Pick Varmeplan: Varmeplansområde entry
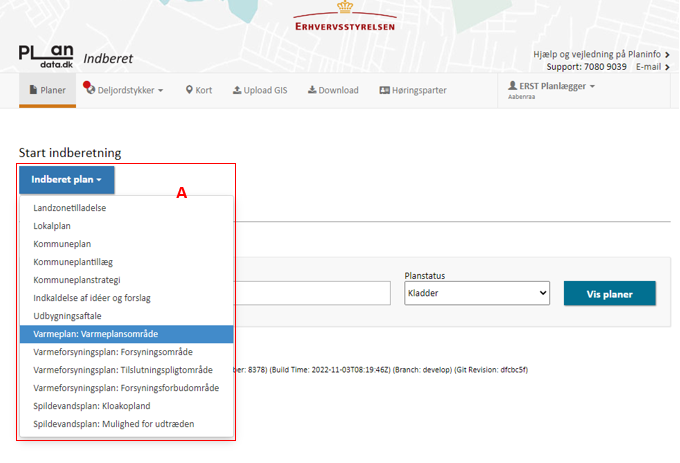Image resolution: width=680 pixels, height=463 pixels. pyautogui.click(x=95, y=334)
